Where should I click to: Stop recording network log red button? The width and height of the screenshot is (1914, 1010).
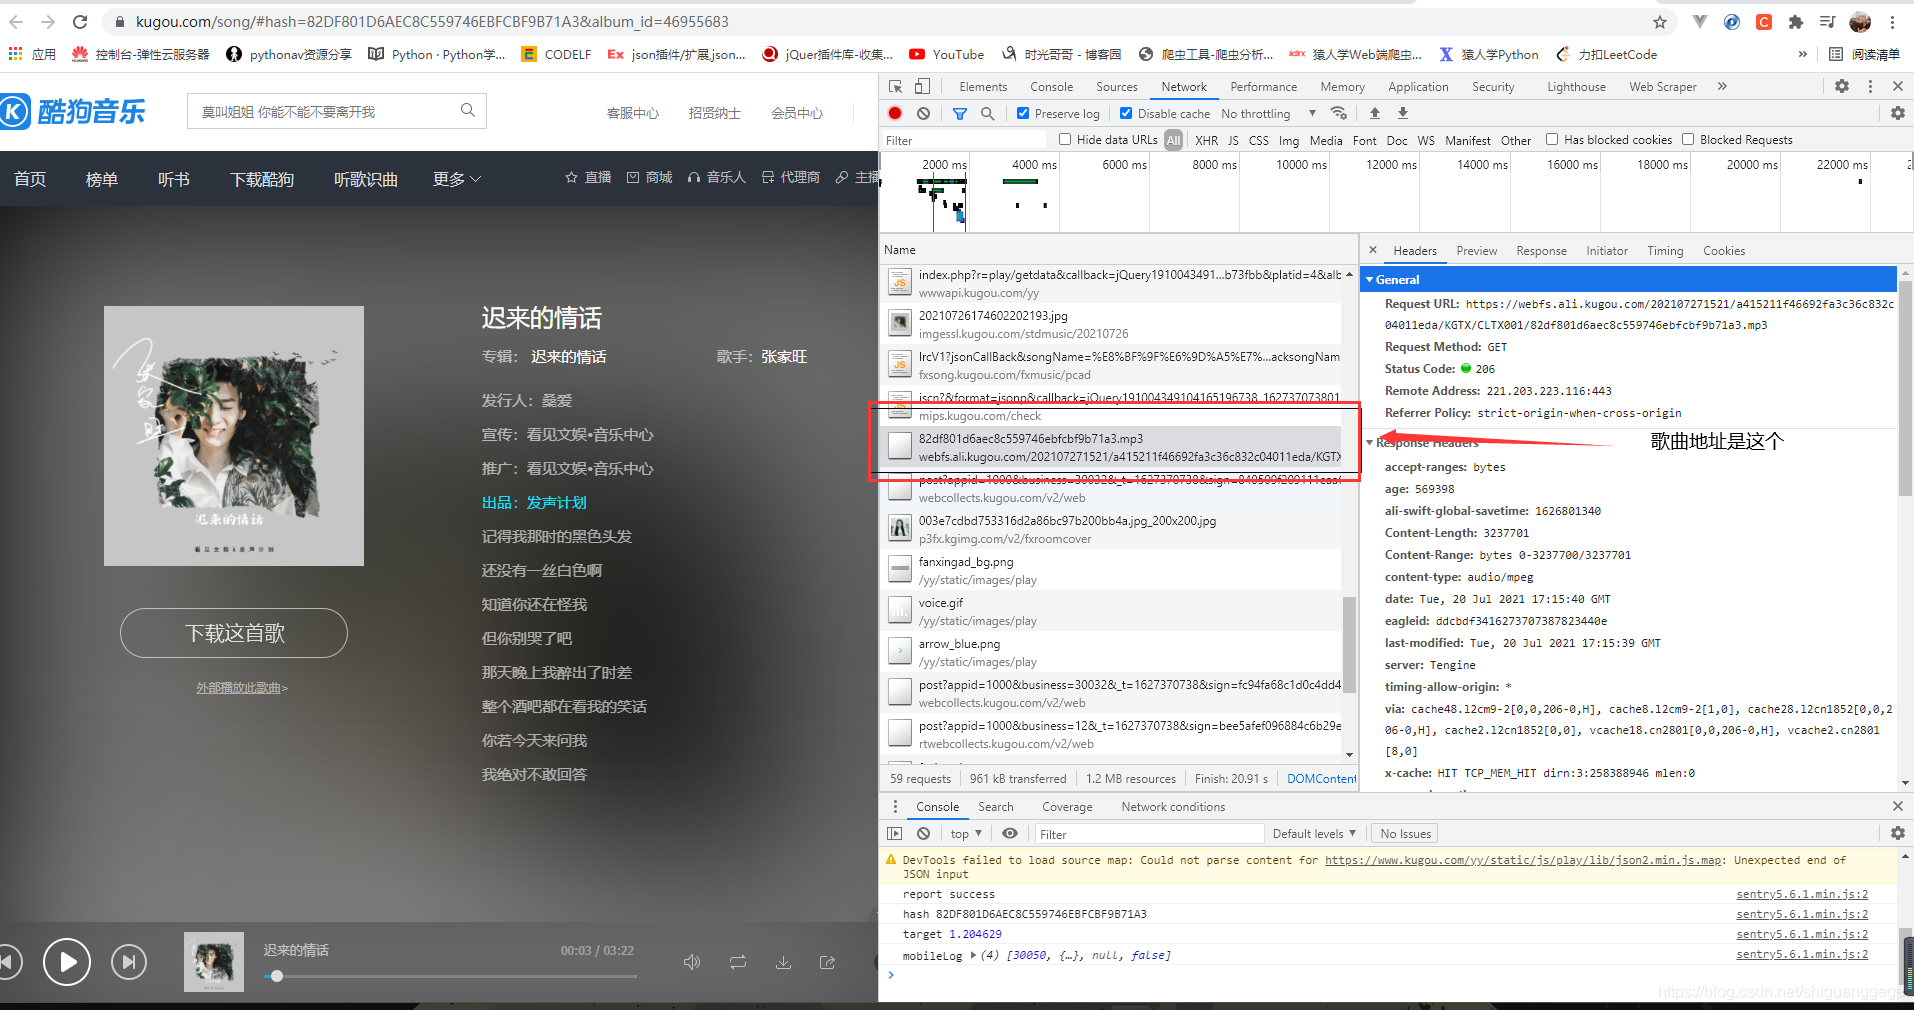click(895, 114)
